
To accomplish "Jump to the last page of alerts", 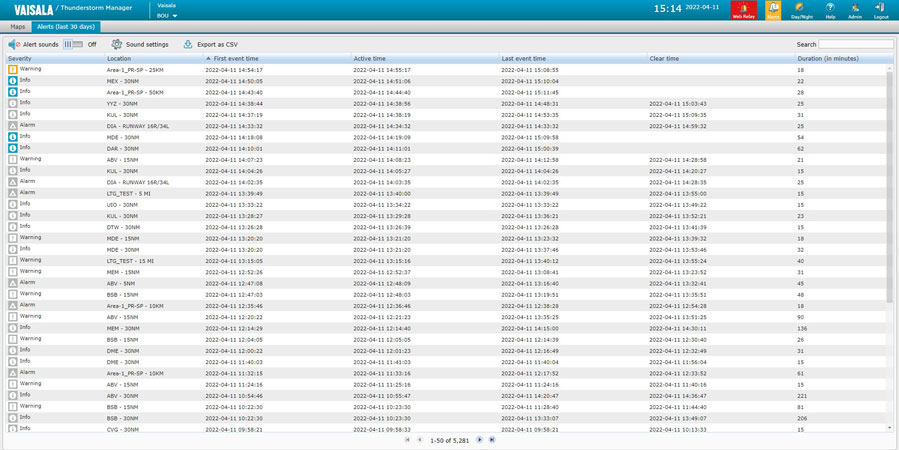I will tap(492, 439).
